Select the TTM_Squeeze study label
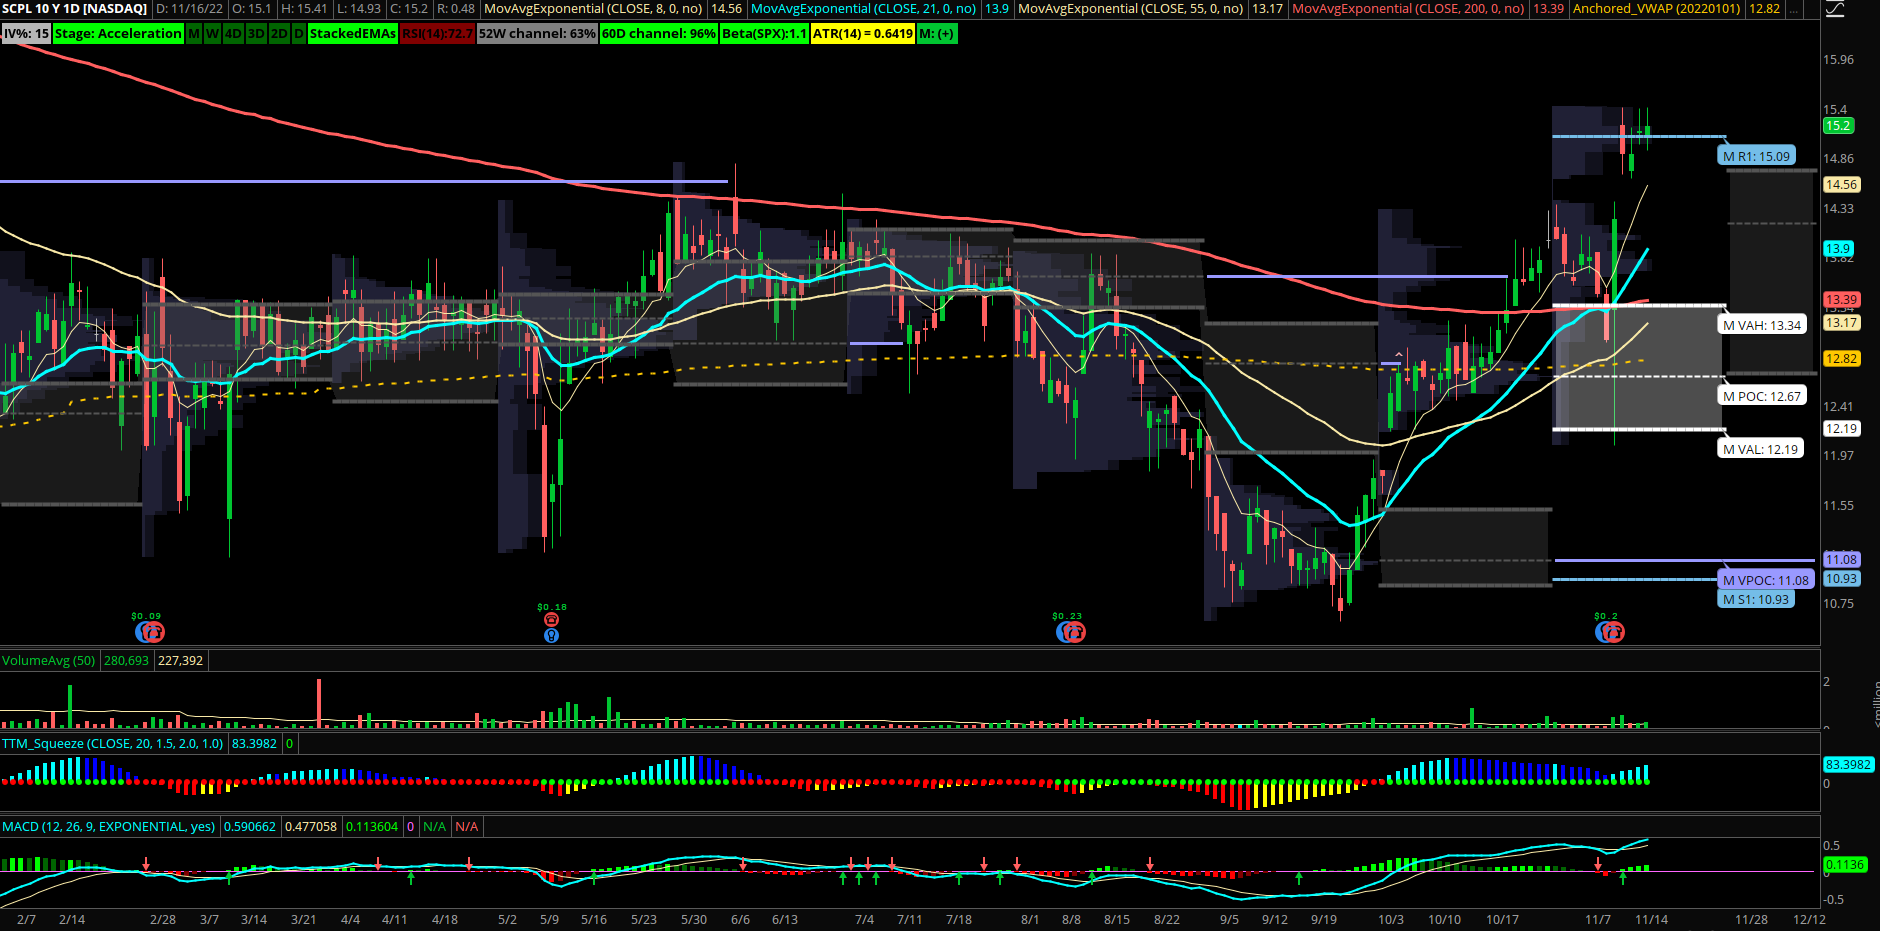Screen dimensions: 1880x931 tap(113, 743)
